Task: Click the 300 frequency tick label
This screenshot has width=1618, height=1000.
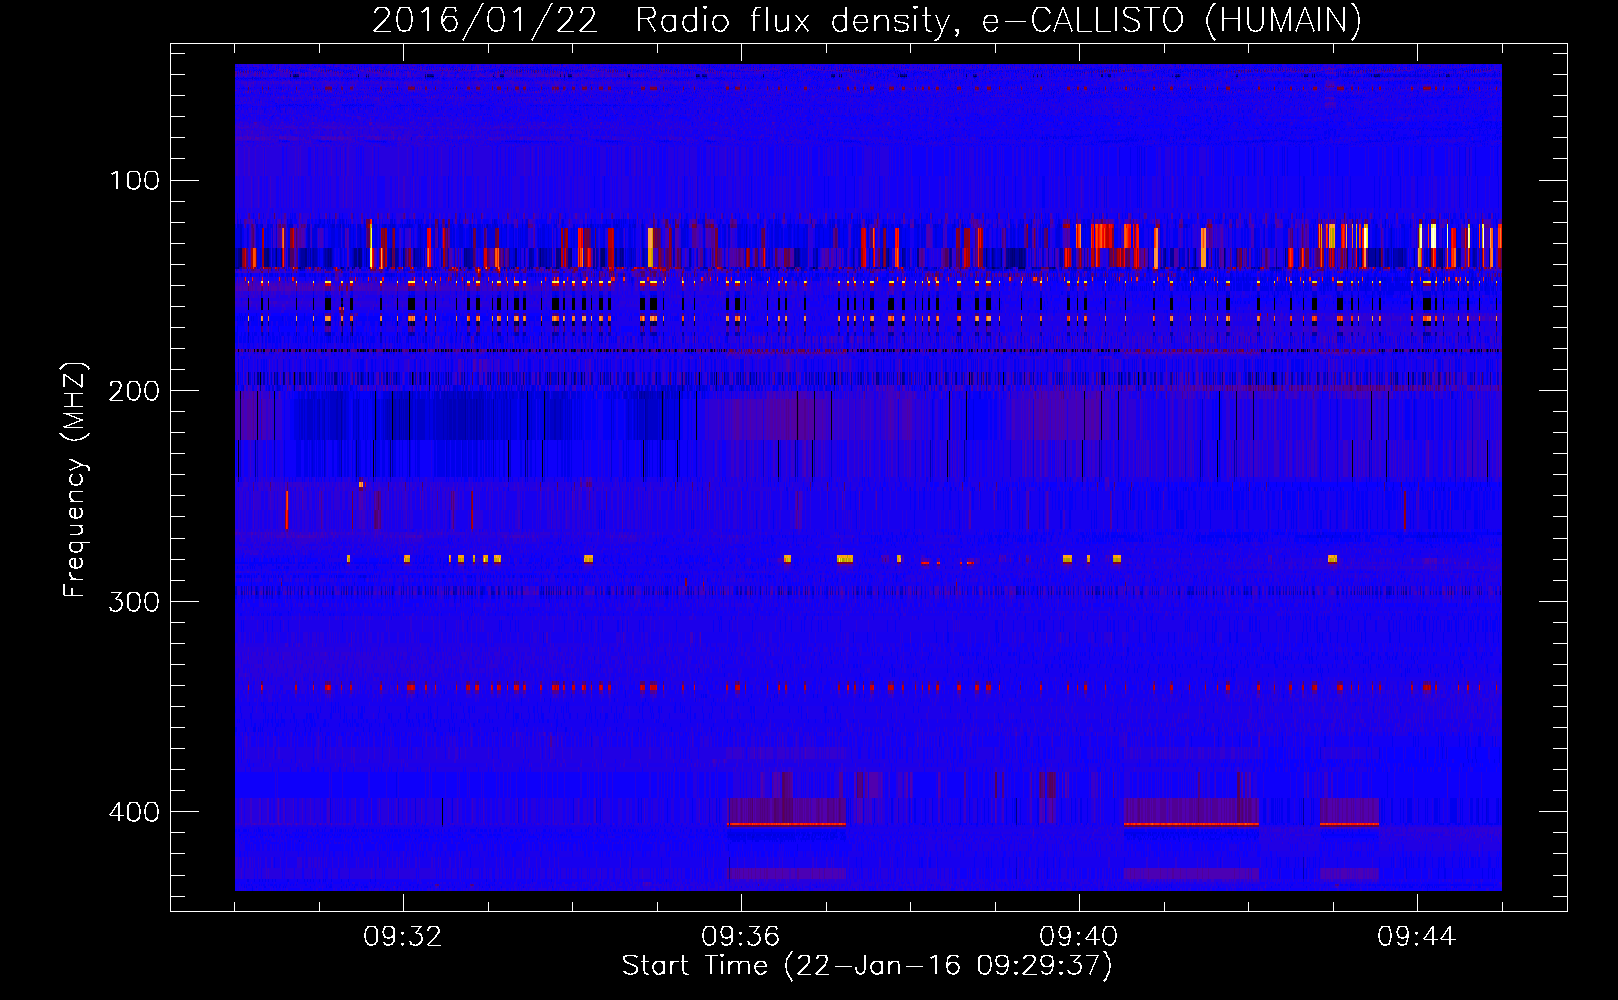Action: (134, 602)
